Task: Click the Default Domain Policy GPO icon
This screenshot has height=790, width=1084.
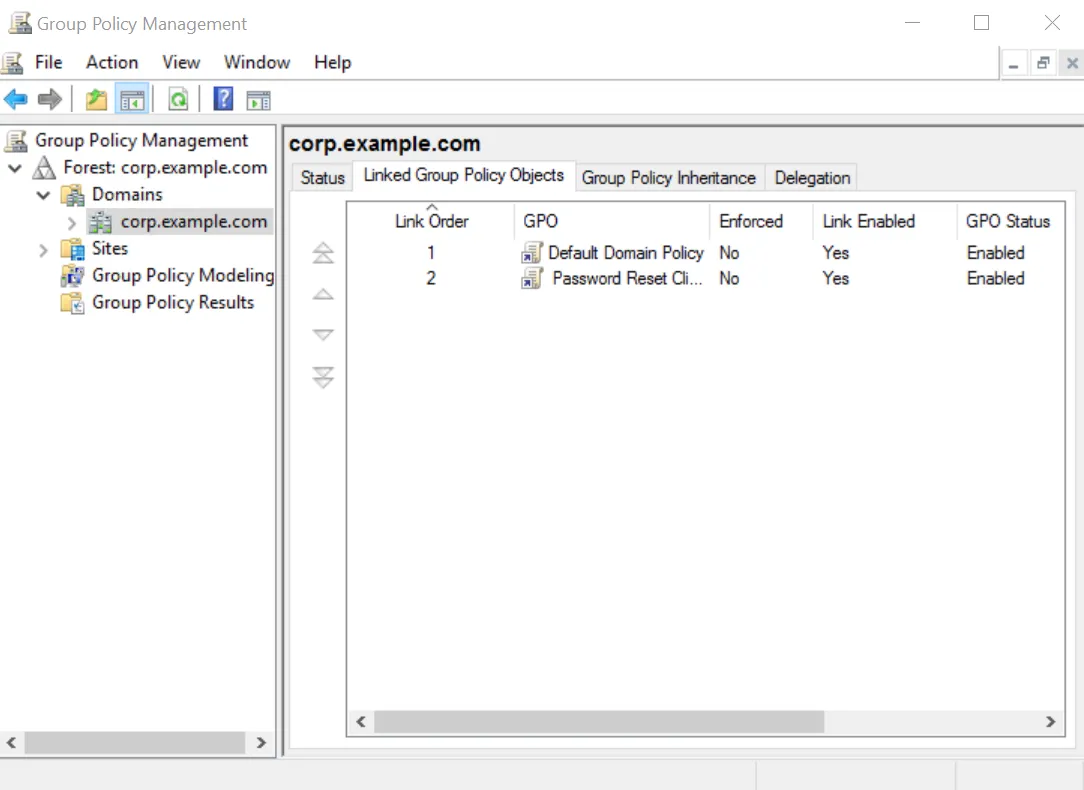Action: [x=532, y=253]
